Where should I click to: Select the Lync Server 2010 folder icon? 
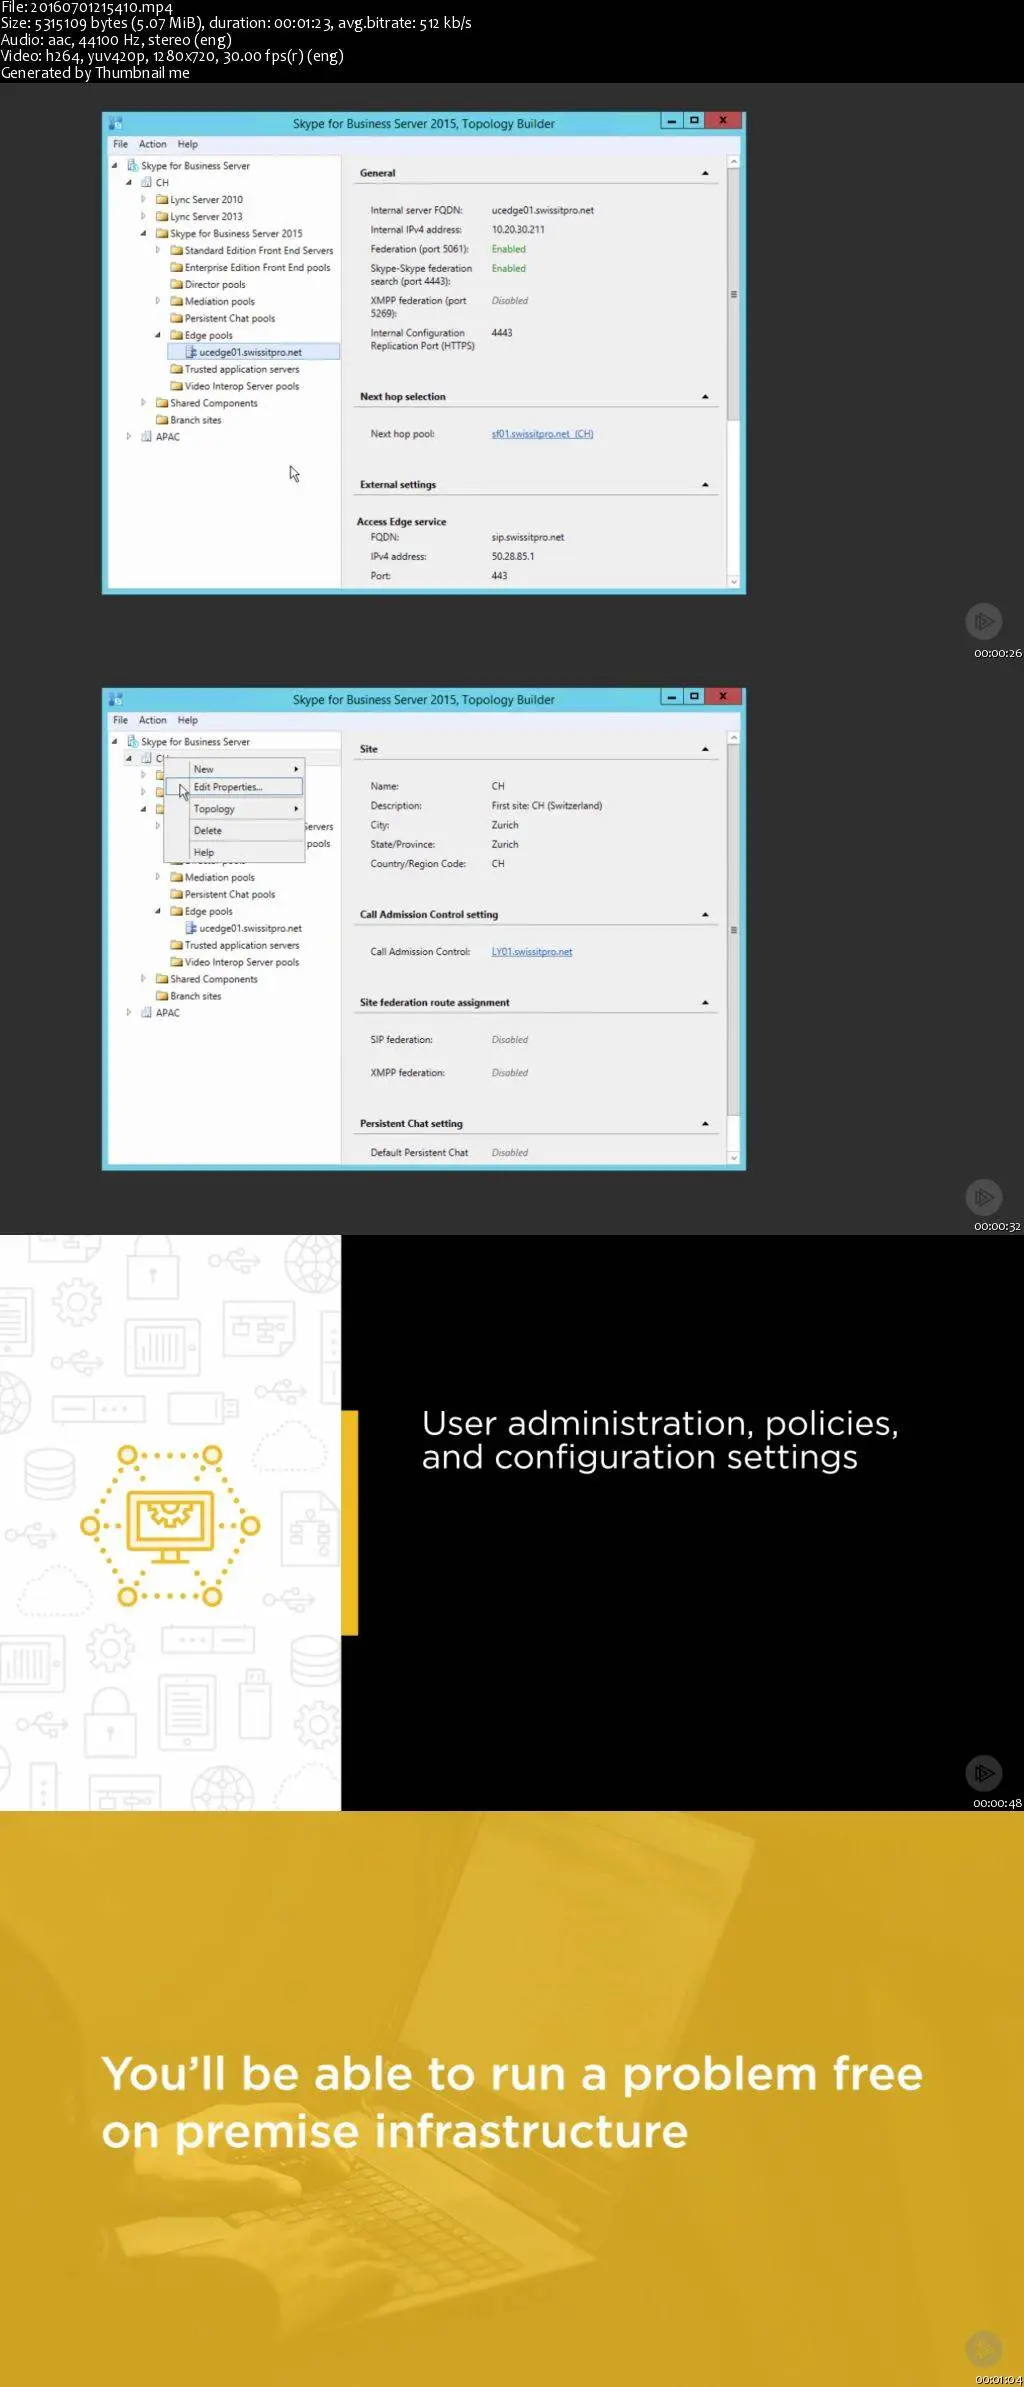tap(162, 200)
